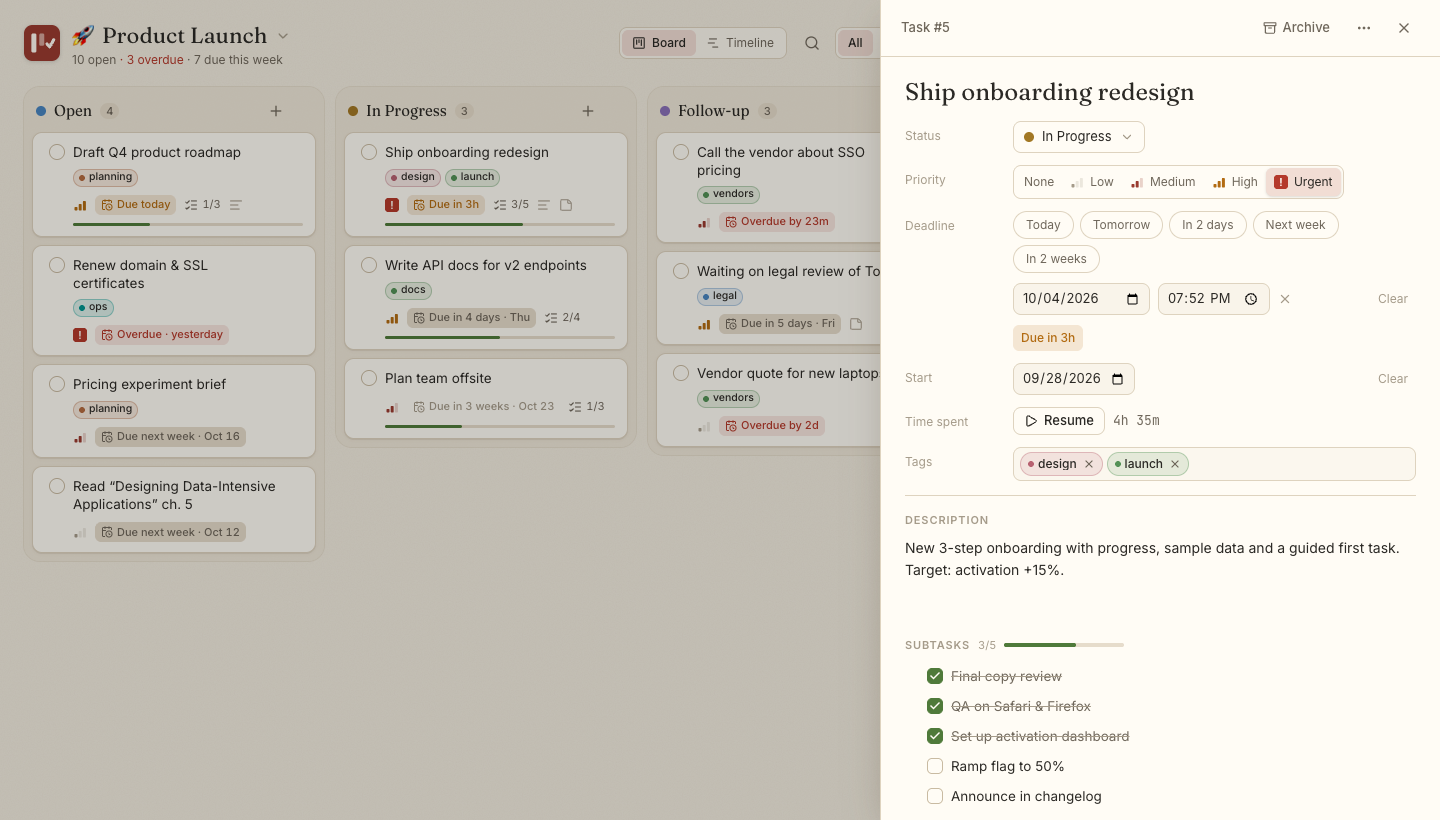1440x820 pixels.
Task: Open calendar picker in the deadline date field
Action: [x=1132, y=299]
